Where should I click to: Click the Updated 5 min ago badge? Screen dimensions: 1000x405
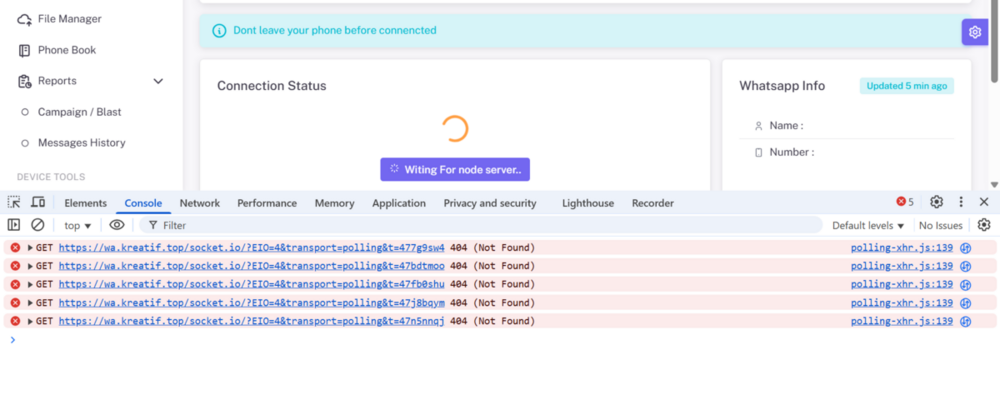pyautogui.click(x=906, y=86)
